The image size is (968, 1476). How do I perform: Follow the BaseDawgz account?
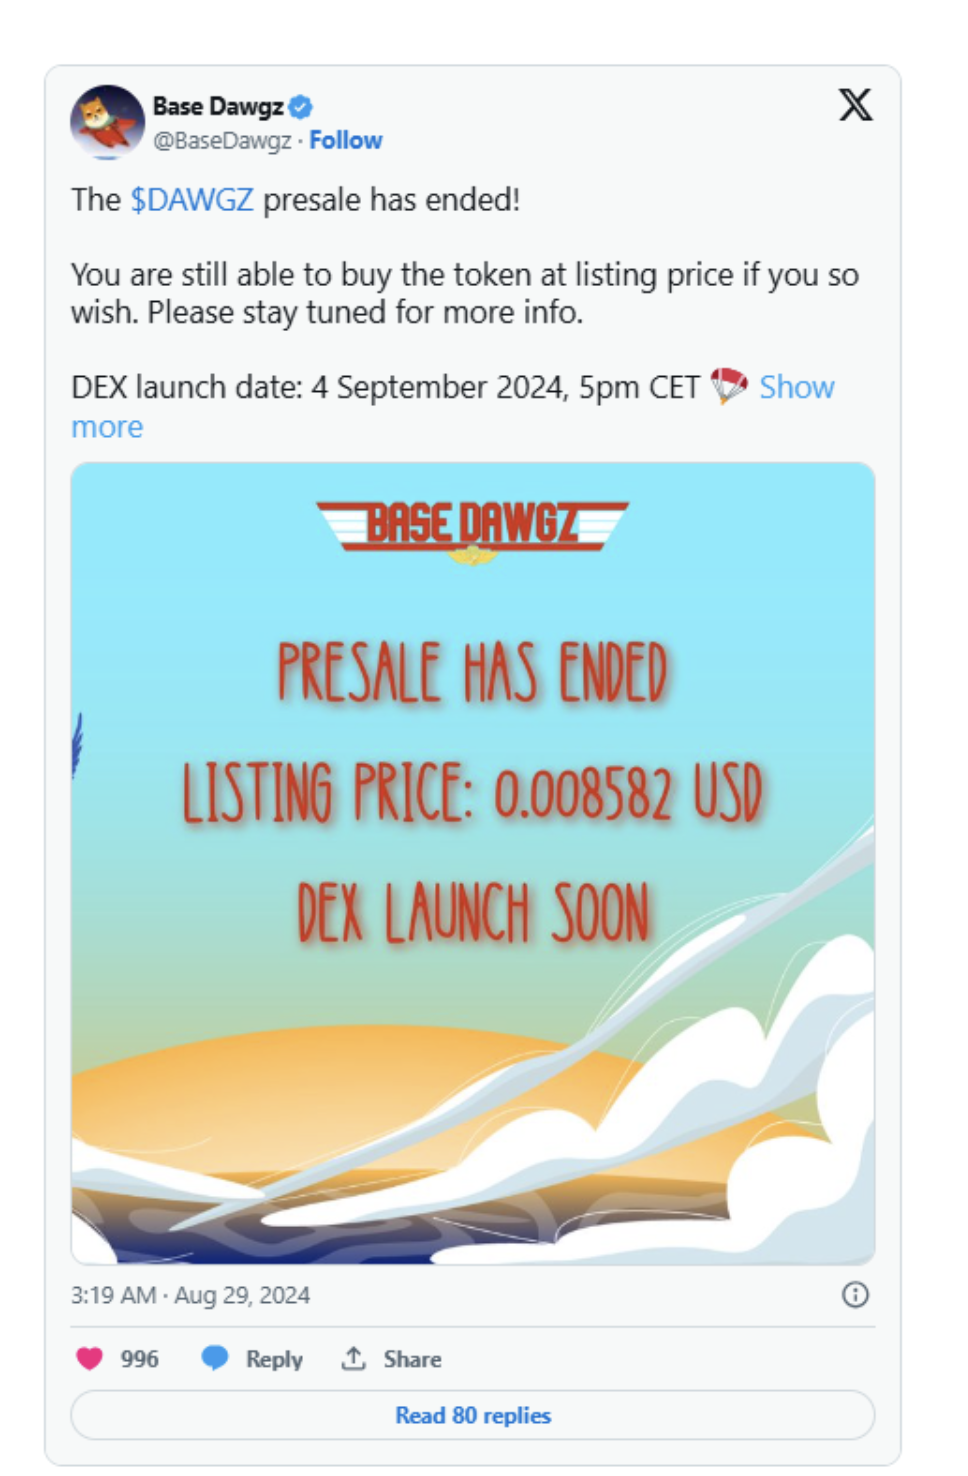point(346,140)
